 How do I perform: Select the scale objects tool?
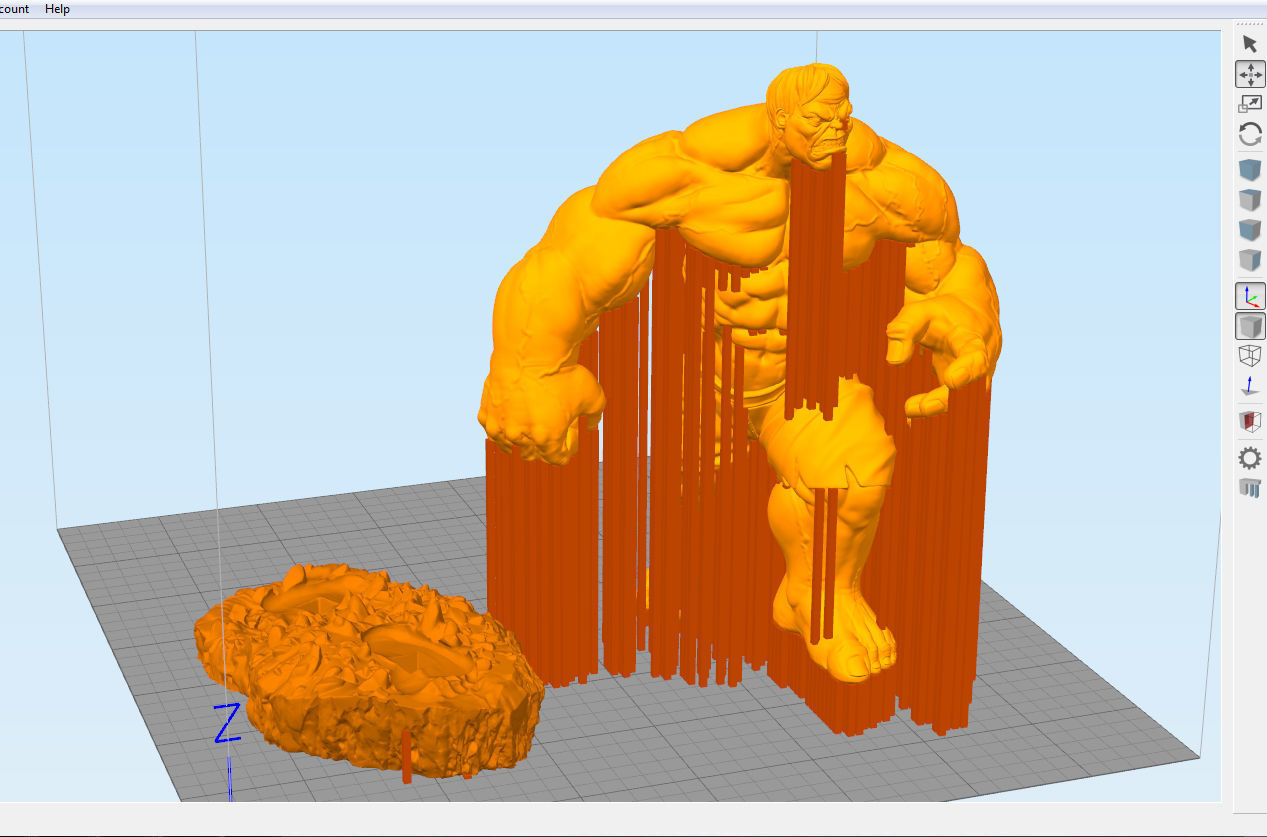1250,104
